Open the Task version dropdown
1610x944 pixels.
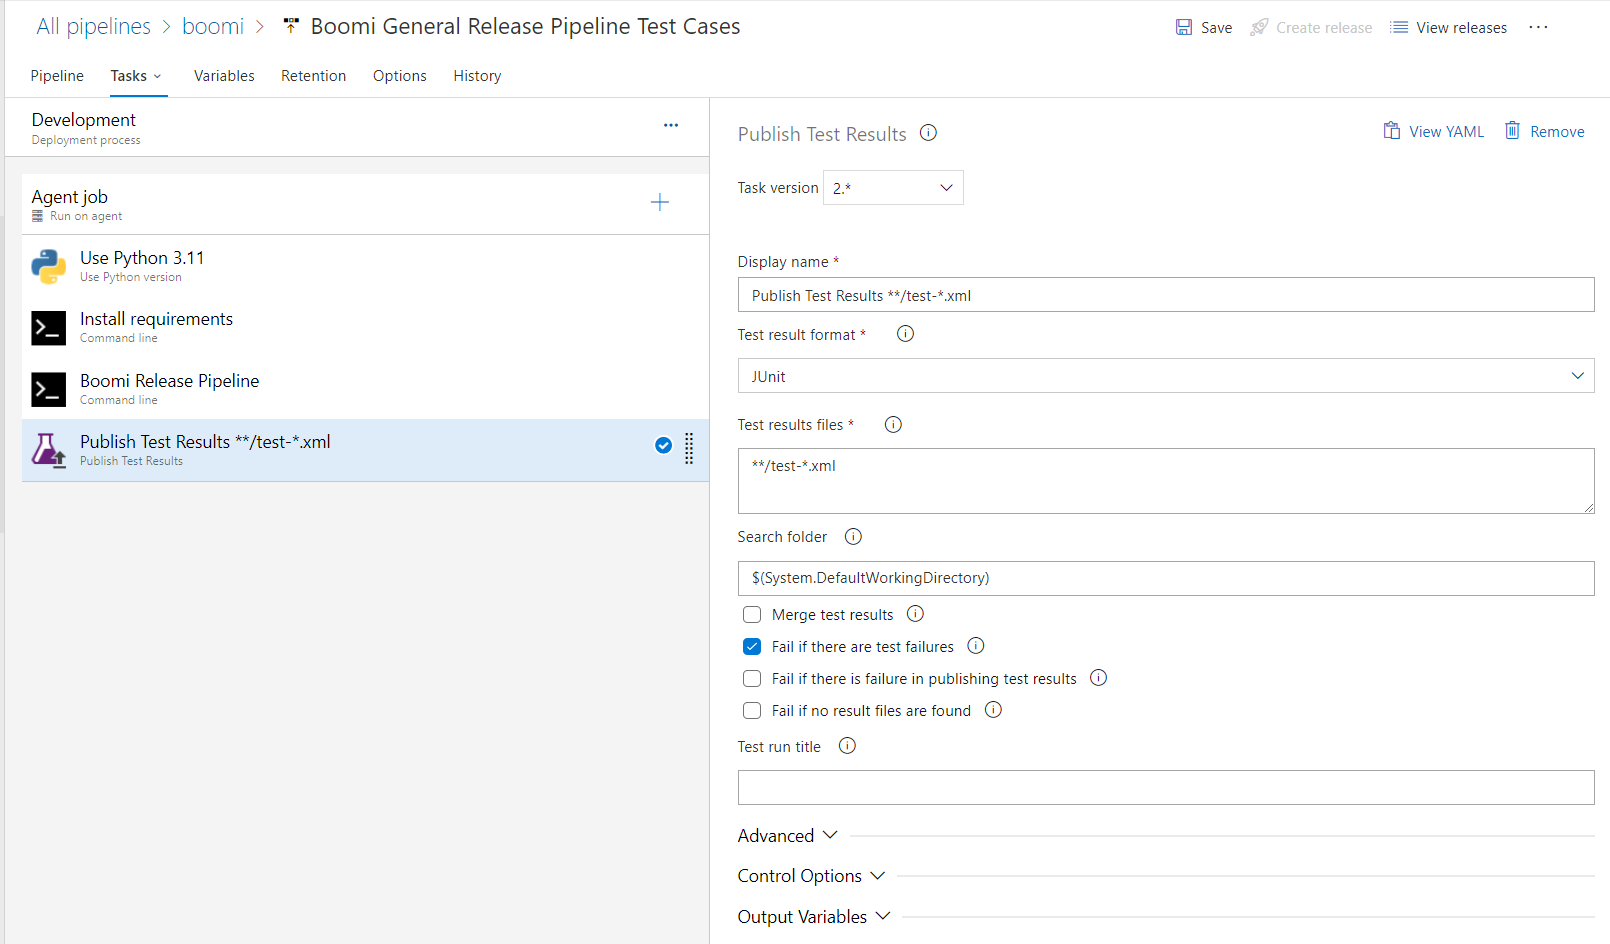click(893, 188)
